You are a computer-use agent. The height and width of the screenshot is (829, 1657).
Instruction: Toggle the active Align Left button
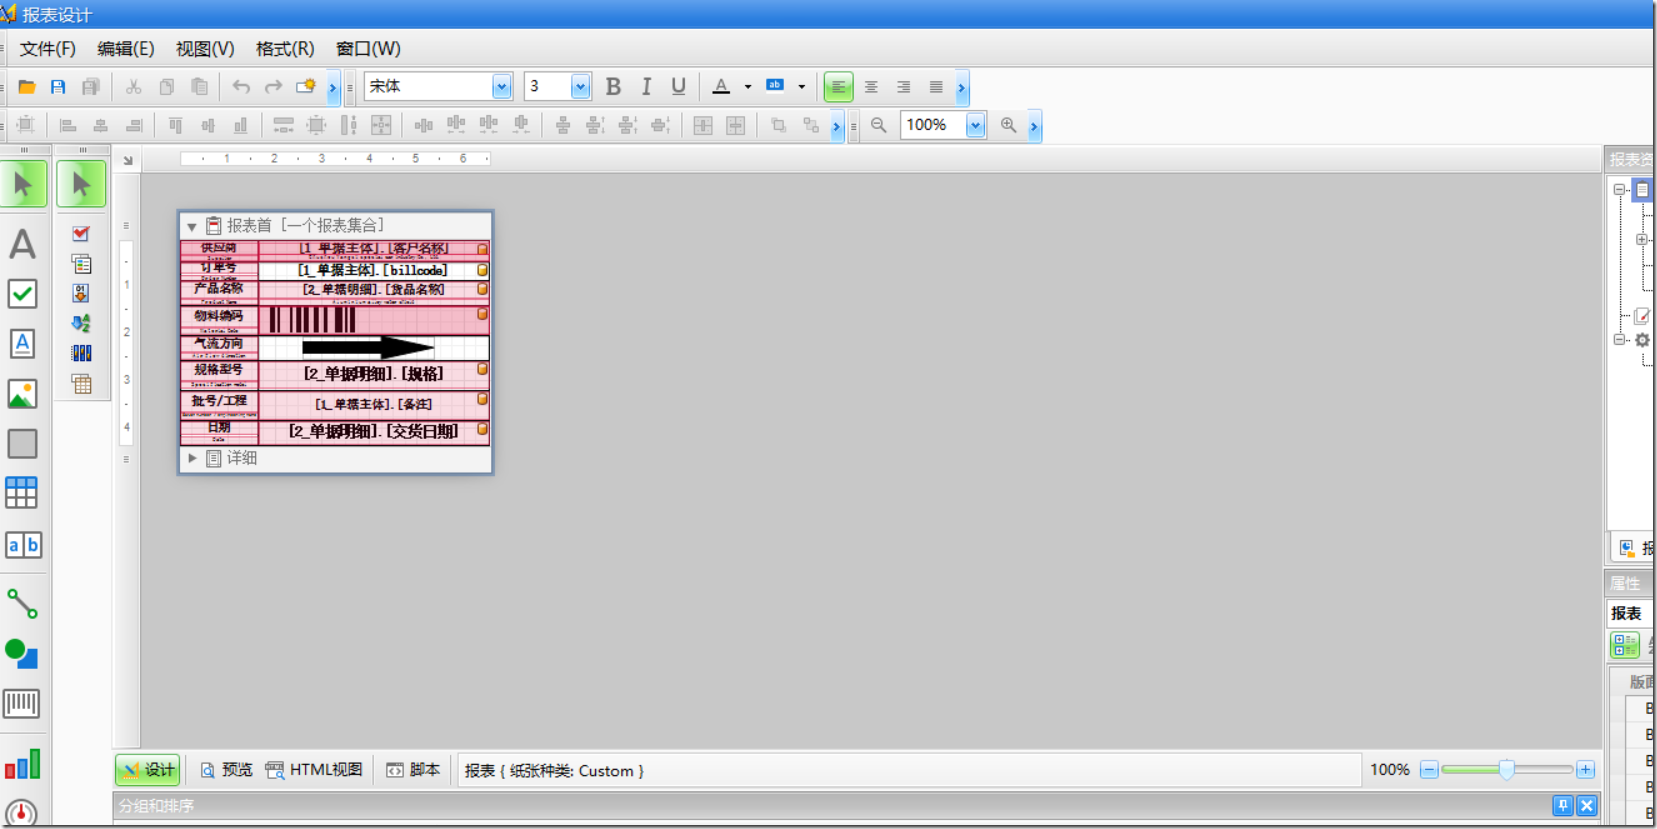[x=838, y=87]
